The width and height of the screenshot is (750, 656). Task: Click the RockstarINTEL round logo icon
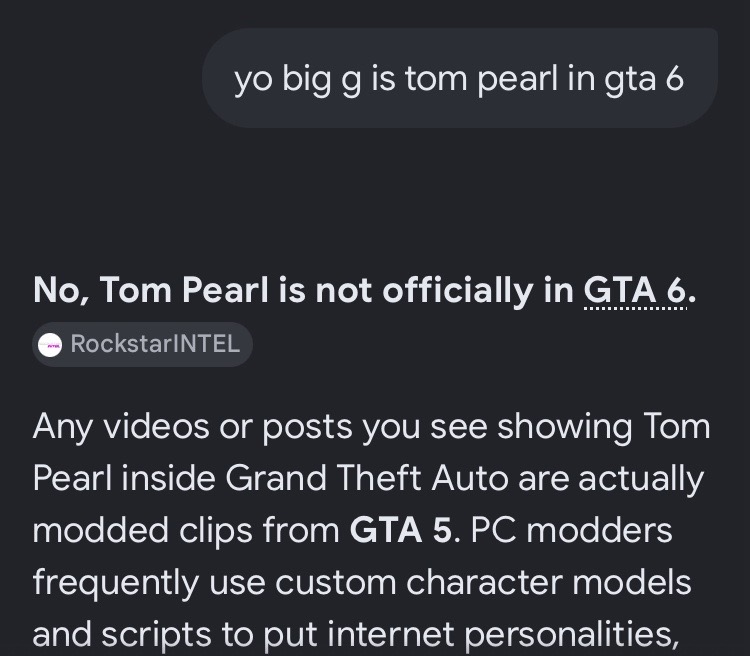pos(50,345)
